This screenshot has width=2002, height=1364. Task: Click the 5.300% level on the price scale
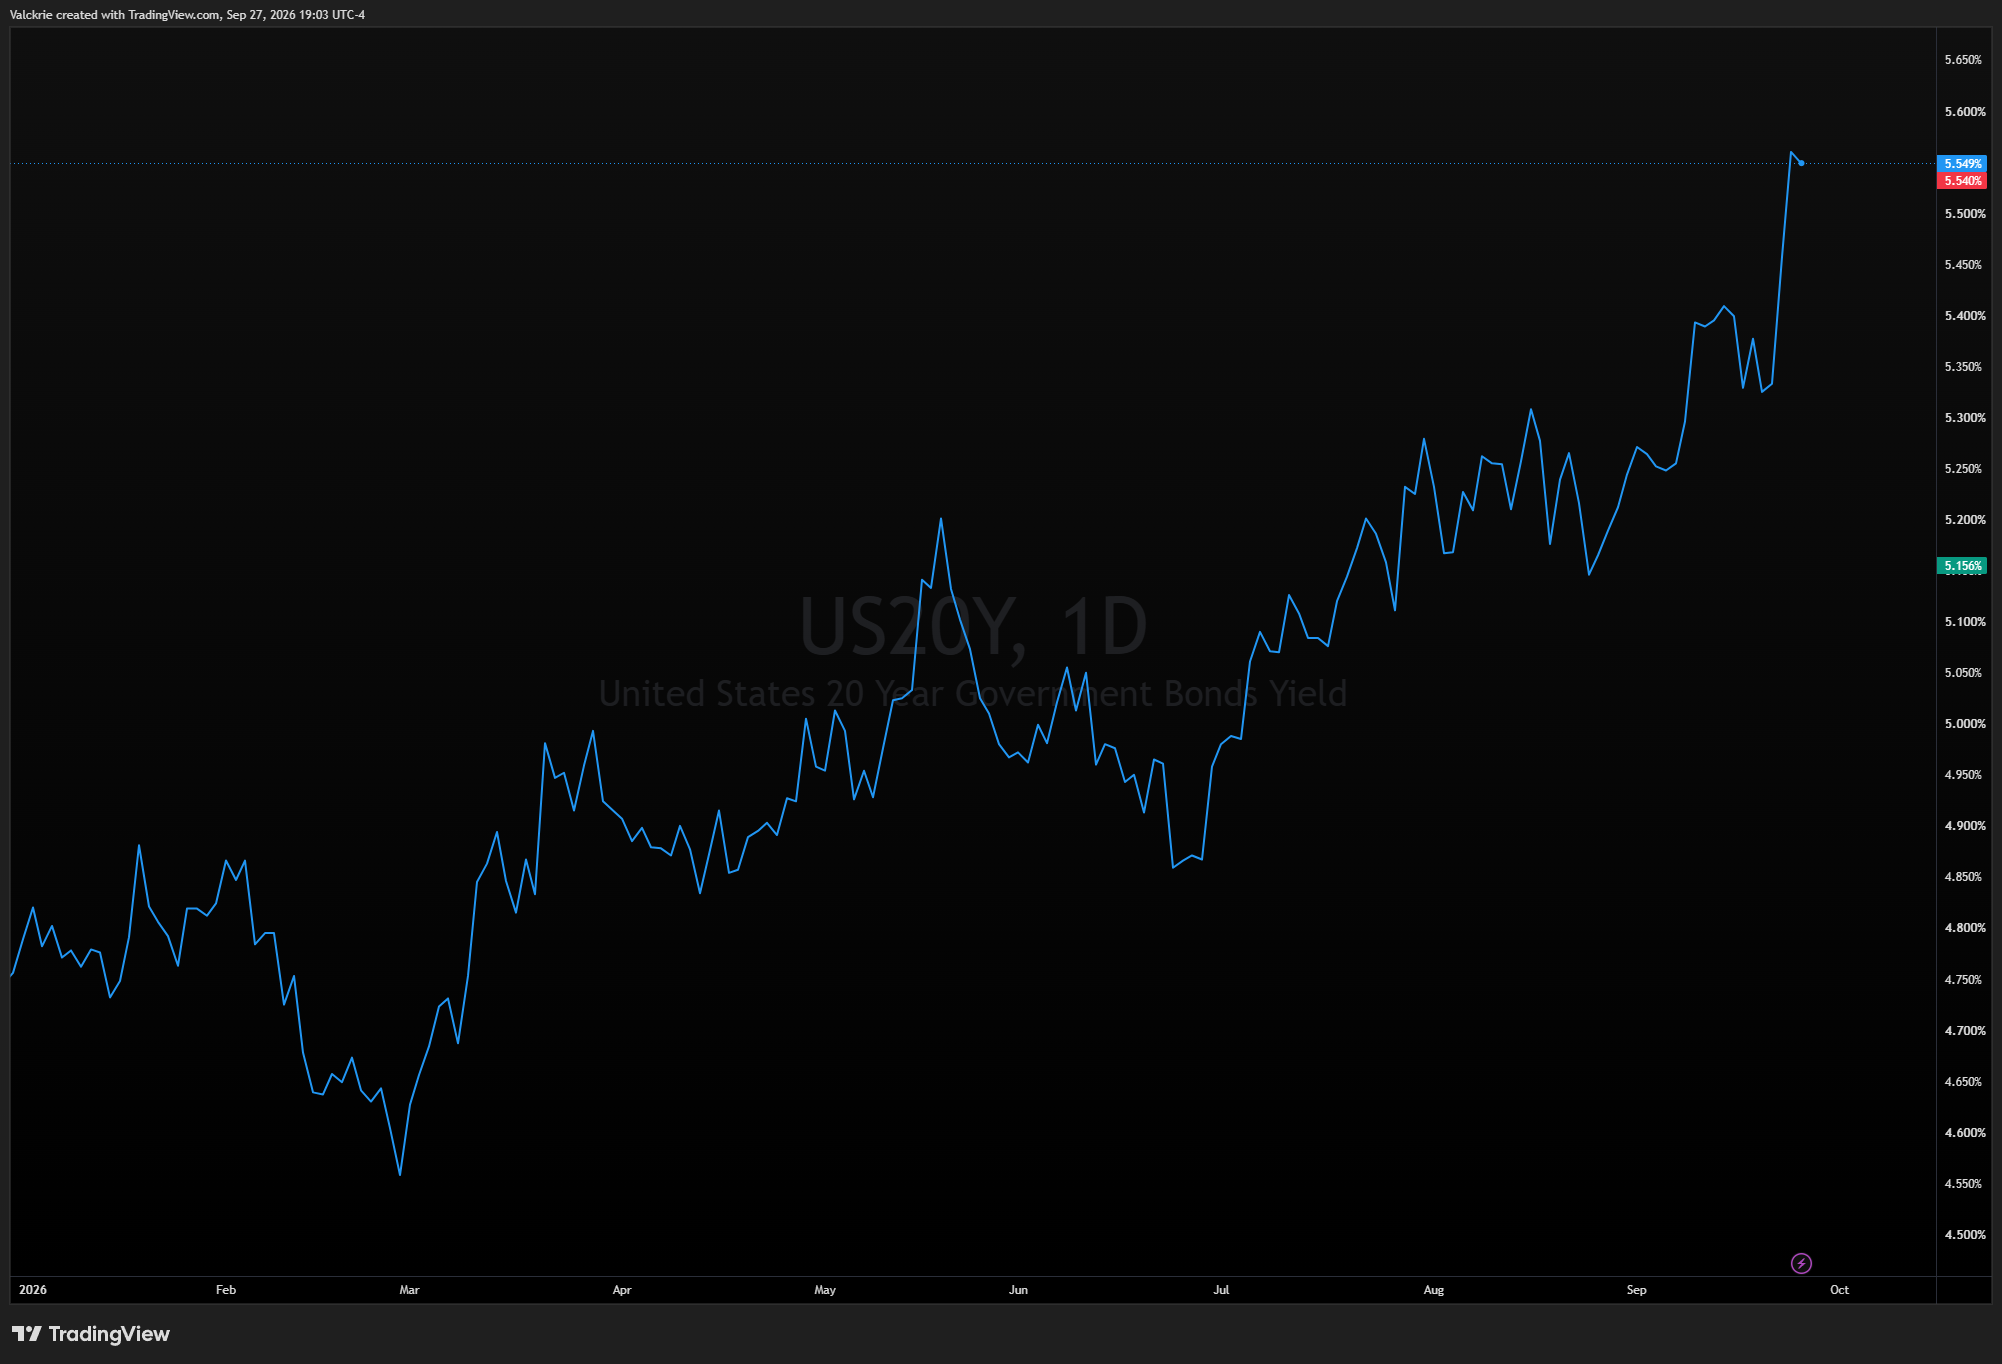1965,418
